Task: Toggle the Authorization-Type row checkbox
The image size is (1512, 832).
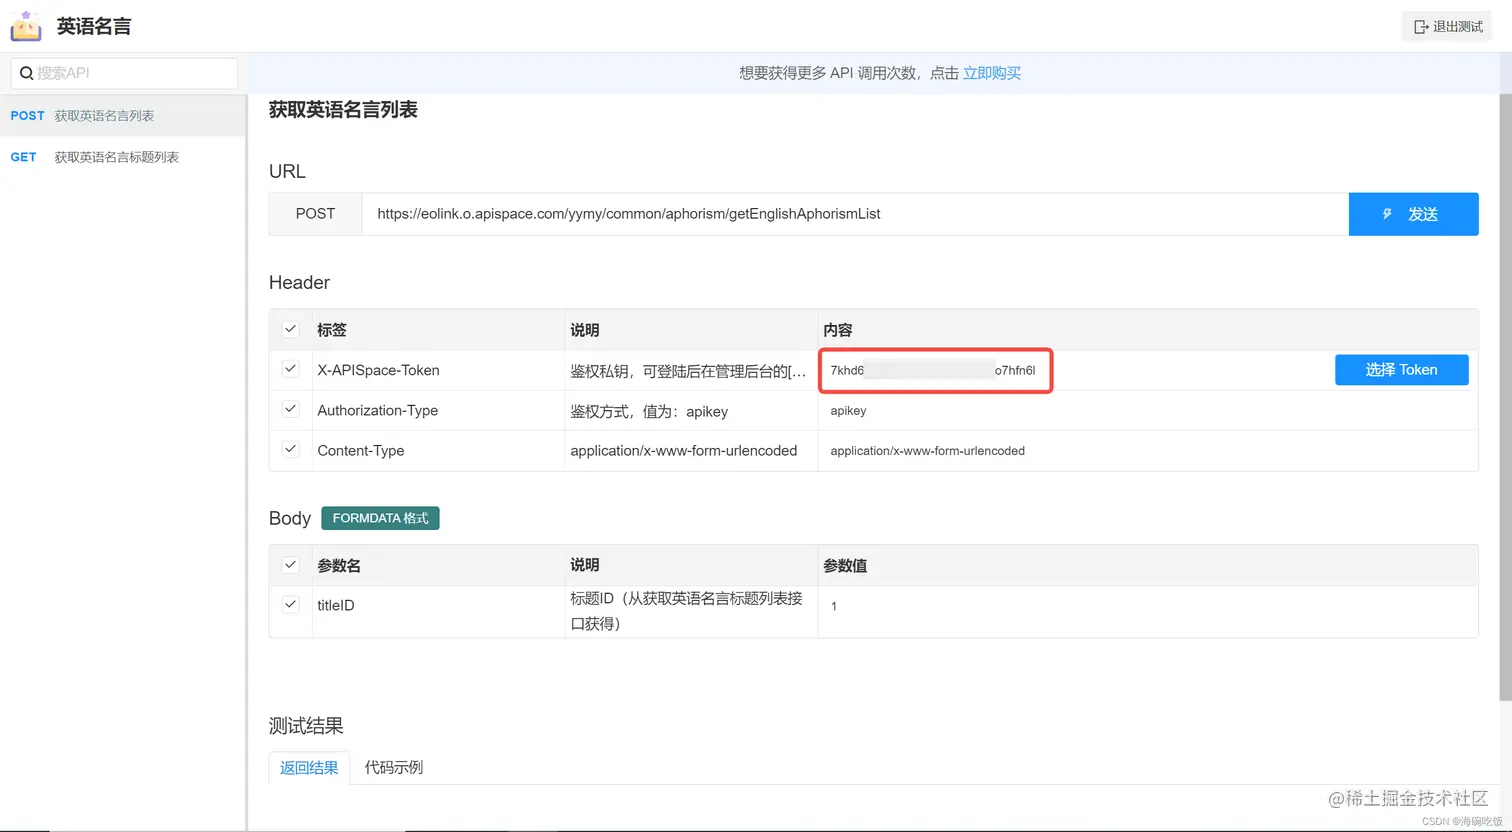Action: [x=291, y=409]
